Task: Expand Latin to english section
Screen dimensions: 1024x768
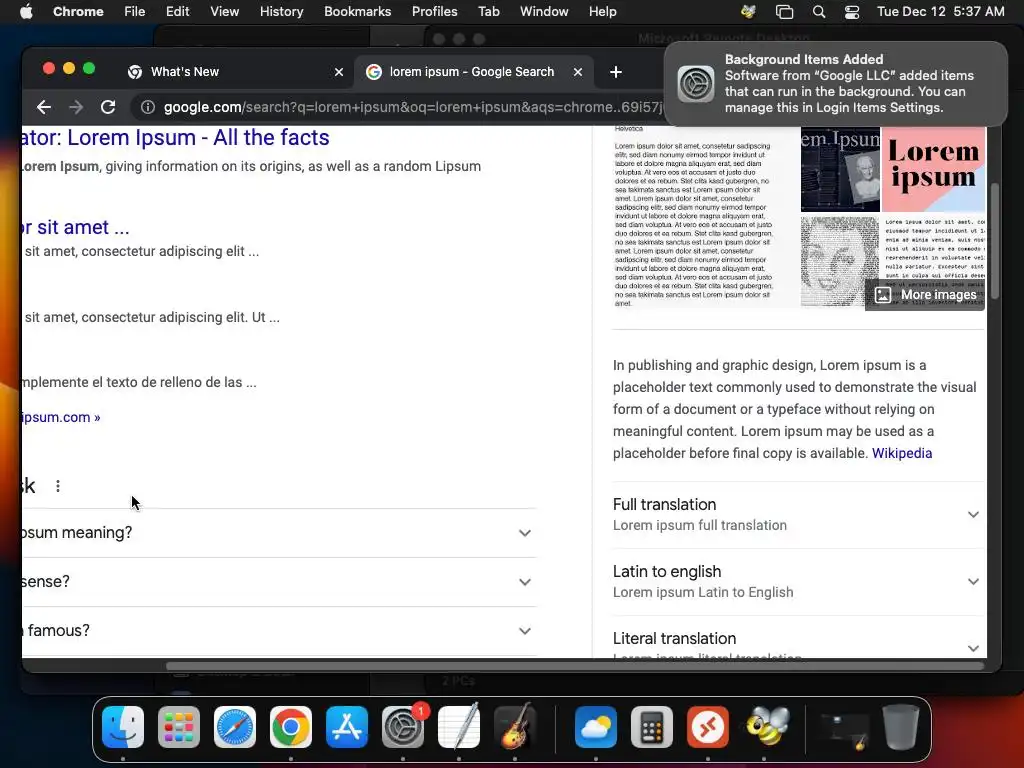Action: pos(797,581)
